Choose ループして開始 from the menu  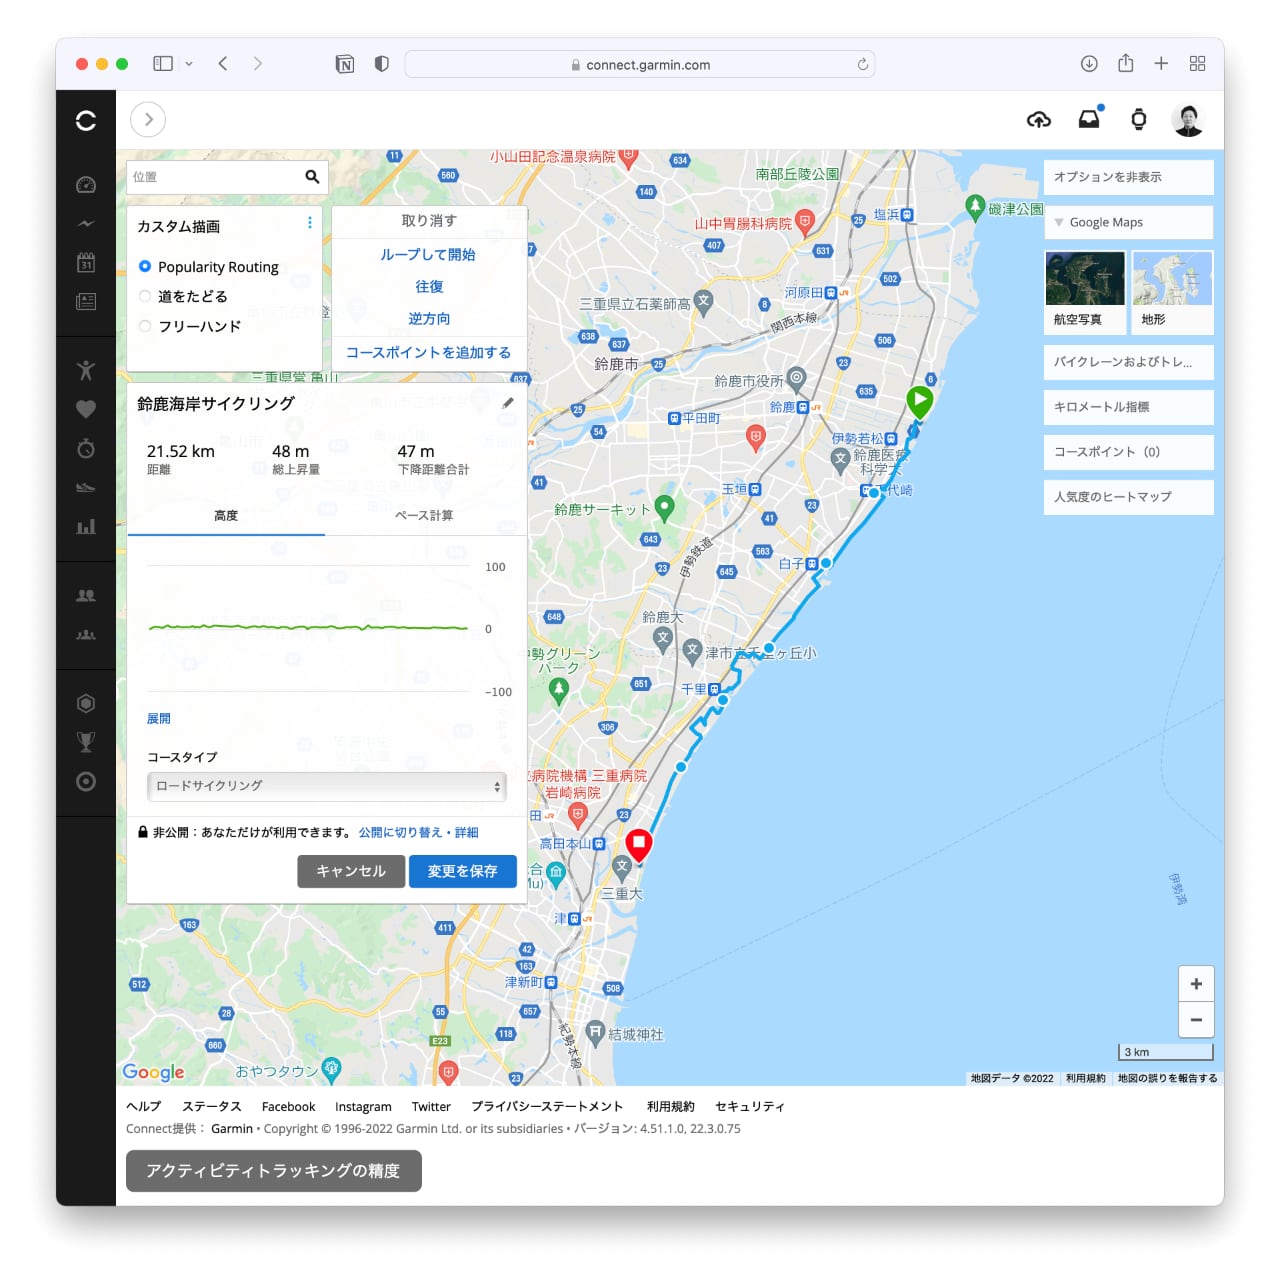coord(428,255)
